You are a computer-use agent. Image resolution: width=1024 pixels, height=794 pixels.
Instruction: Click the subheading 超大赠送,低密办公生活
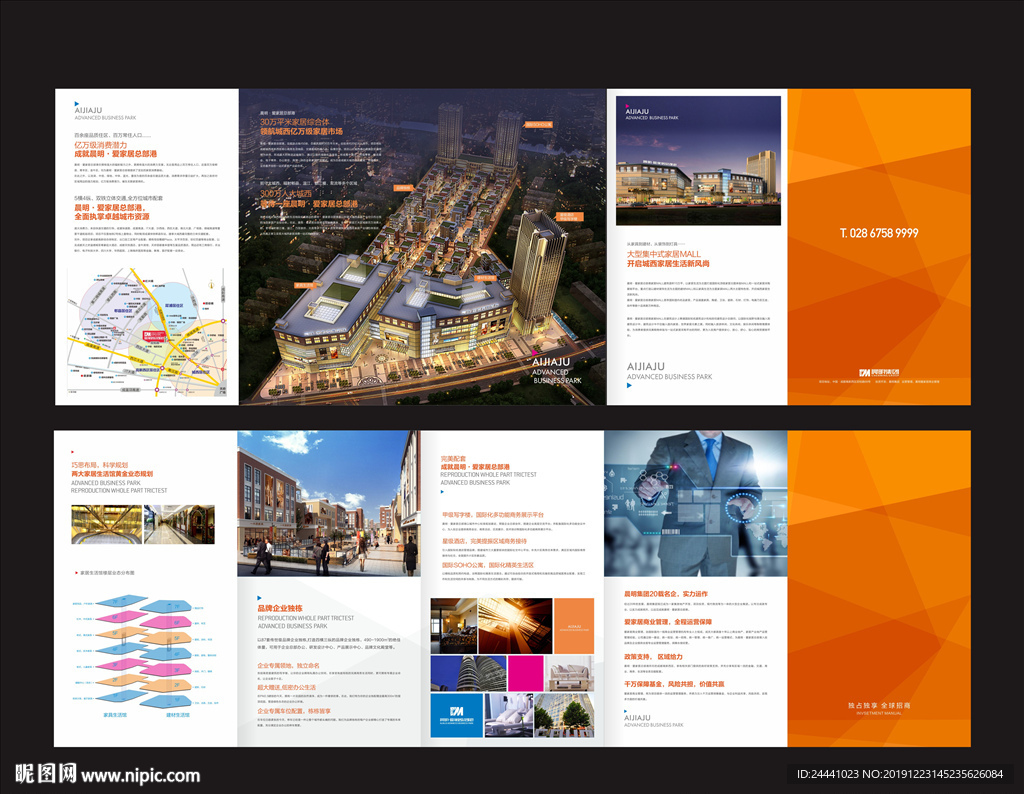(286, 688)
